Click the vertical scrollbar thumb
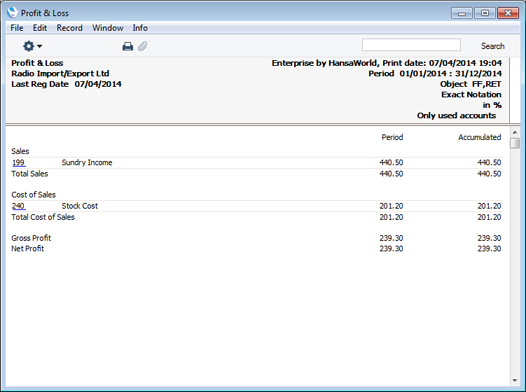Viewport: 526px width, 392px height. [x=515, y=143]
